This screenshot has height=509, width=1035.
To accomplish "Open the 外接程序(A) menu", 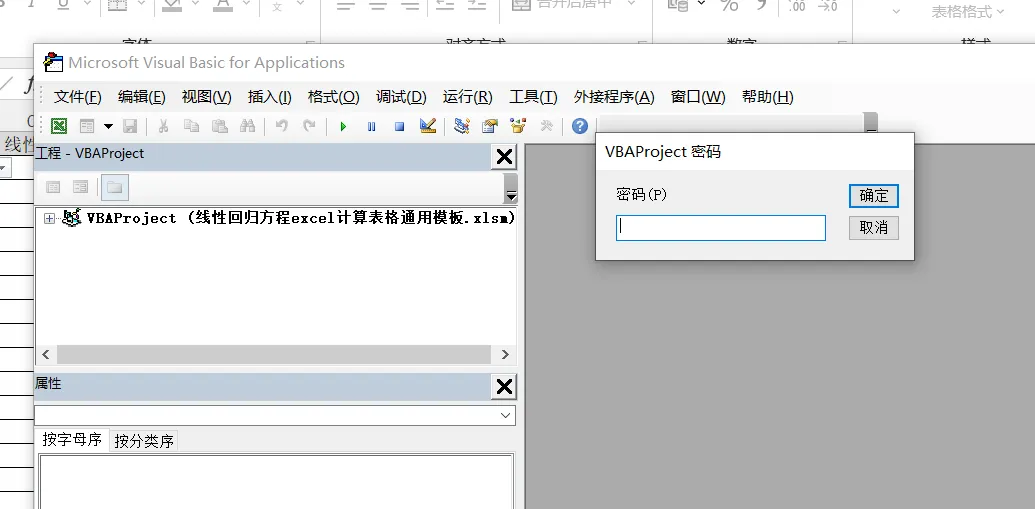I will click(614, 97).
